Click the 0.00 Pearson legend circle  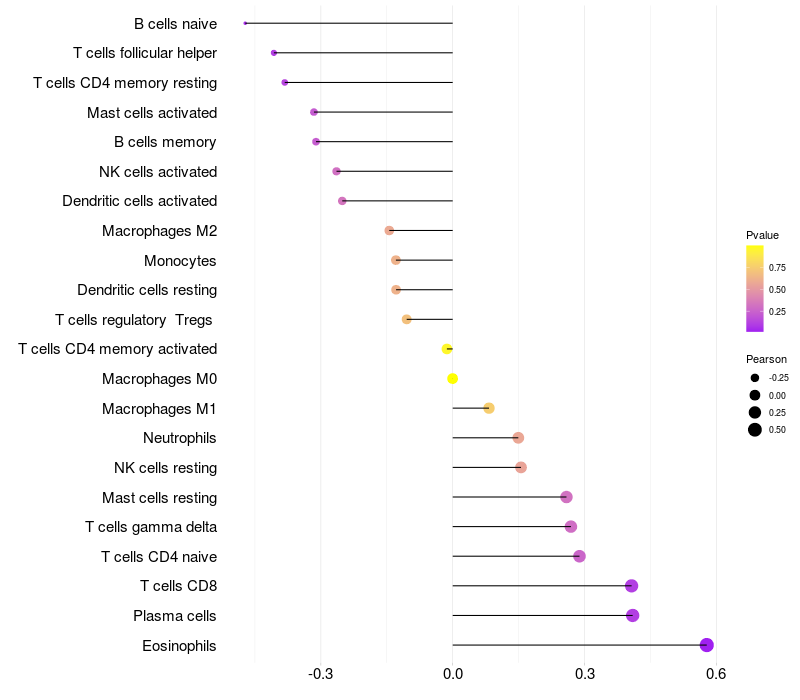click(x=755, y=395)
